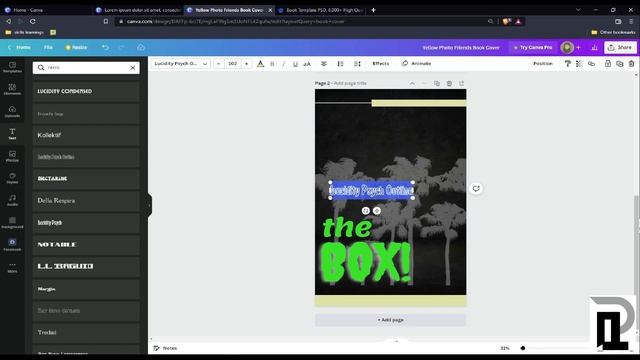Click the Add page button
The image size is (640, 360).
(390, 320)
